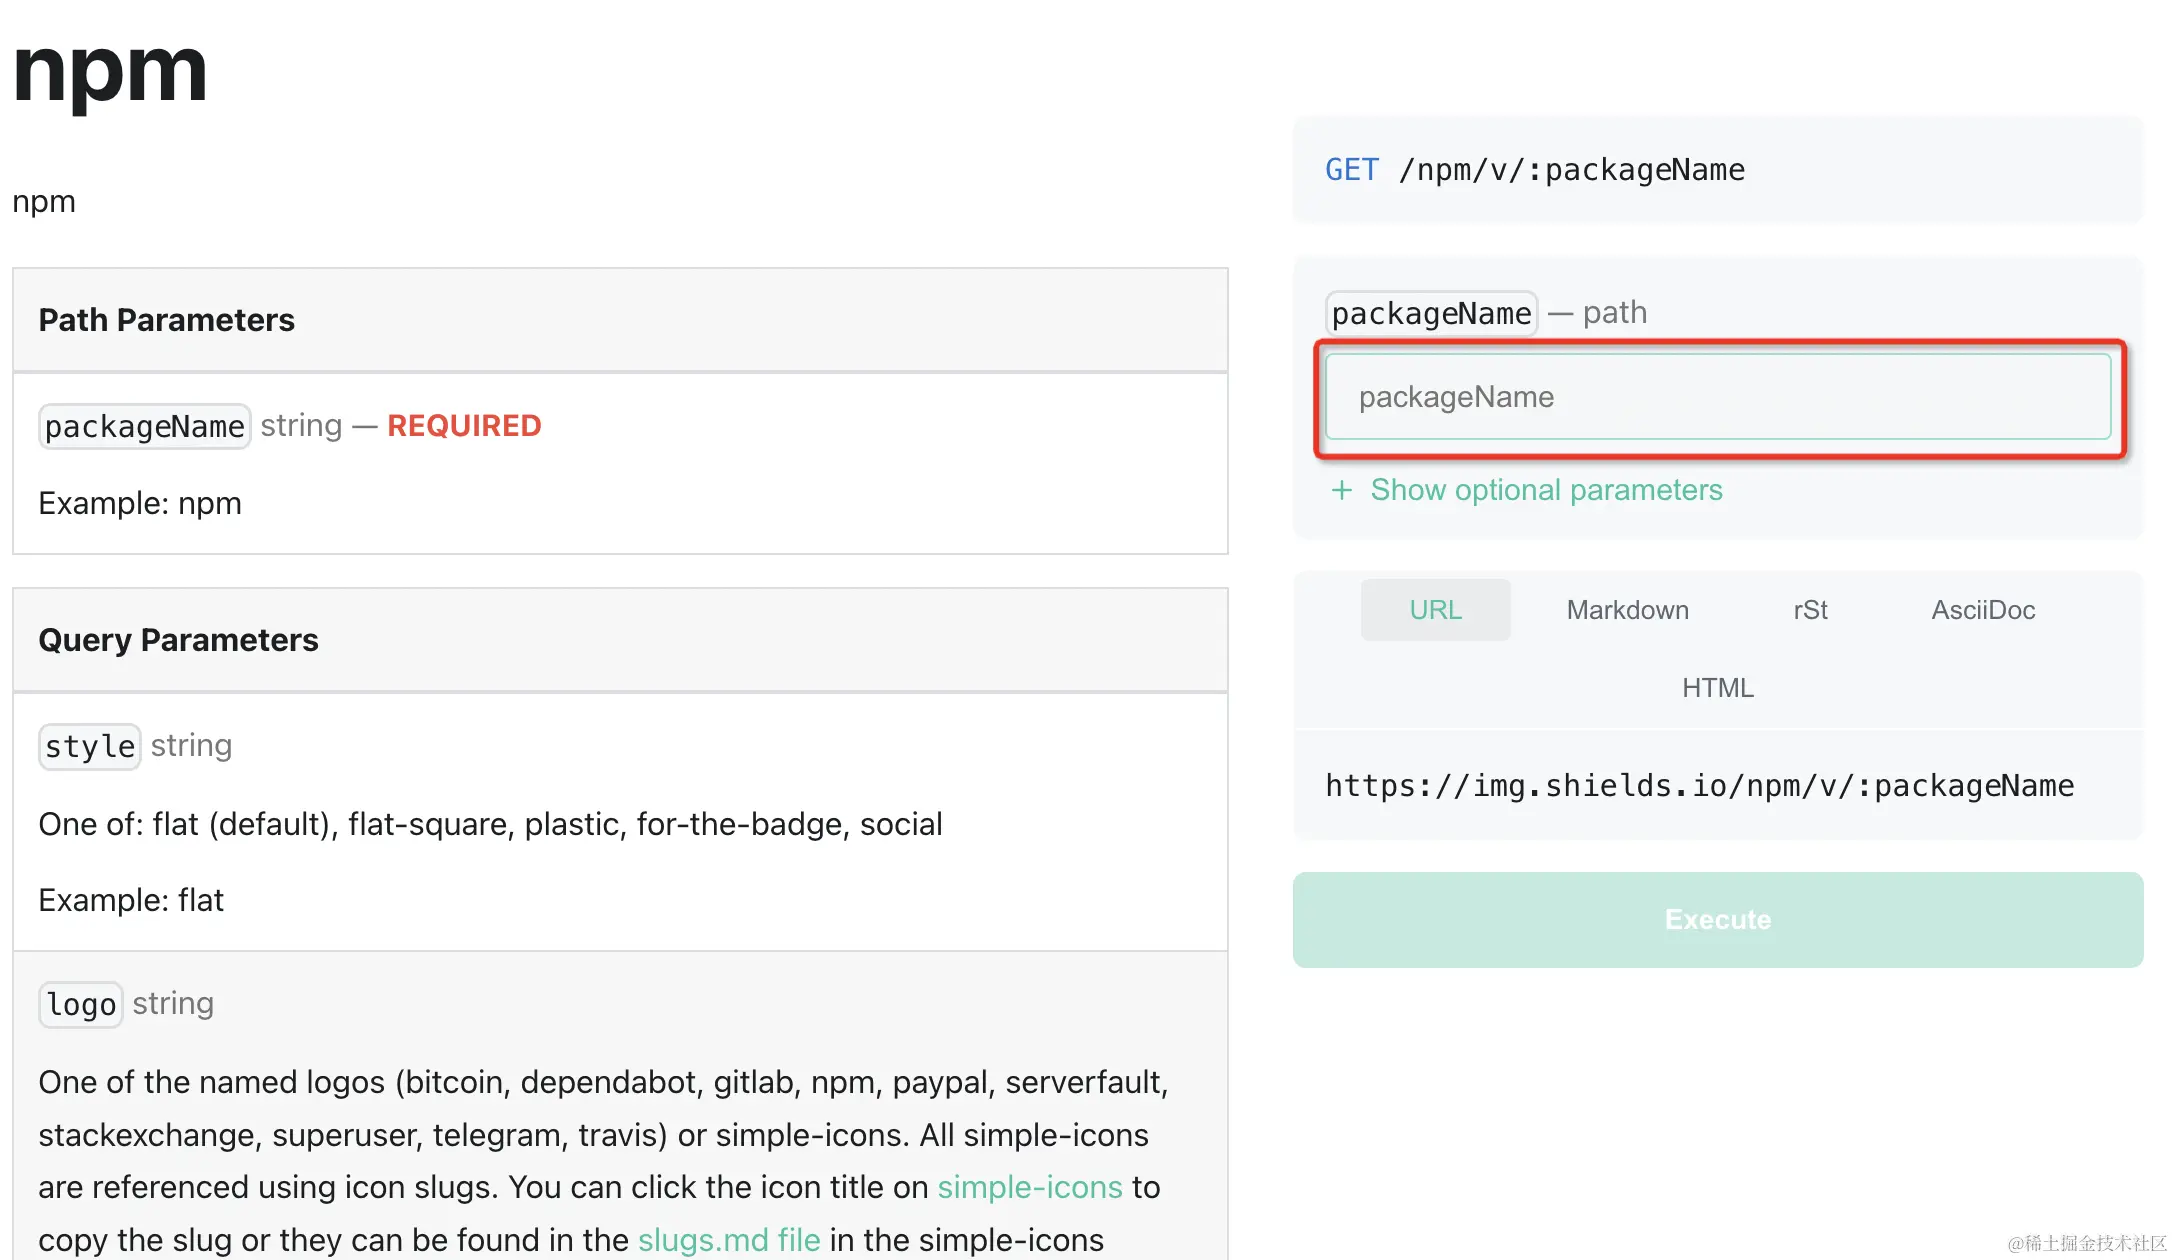This screenshot has height=1260, width=2174.
Task: Select the URL tab
Action: (1435, 610)
